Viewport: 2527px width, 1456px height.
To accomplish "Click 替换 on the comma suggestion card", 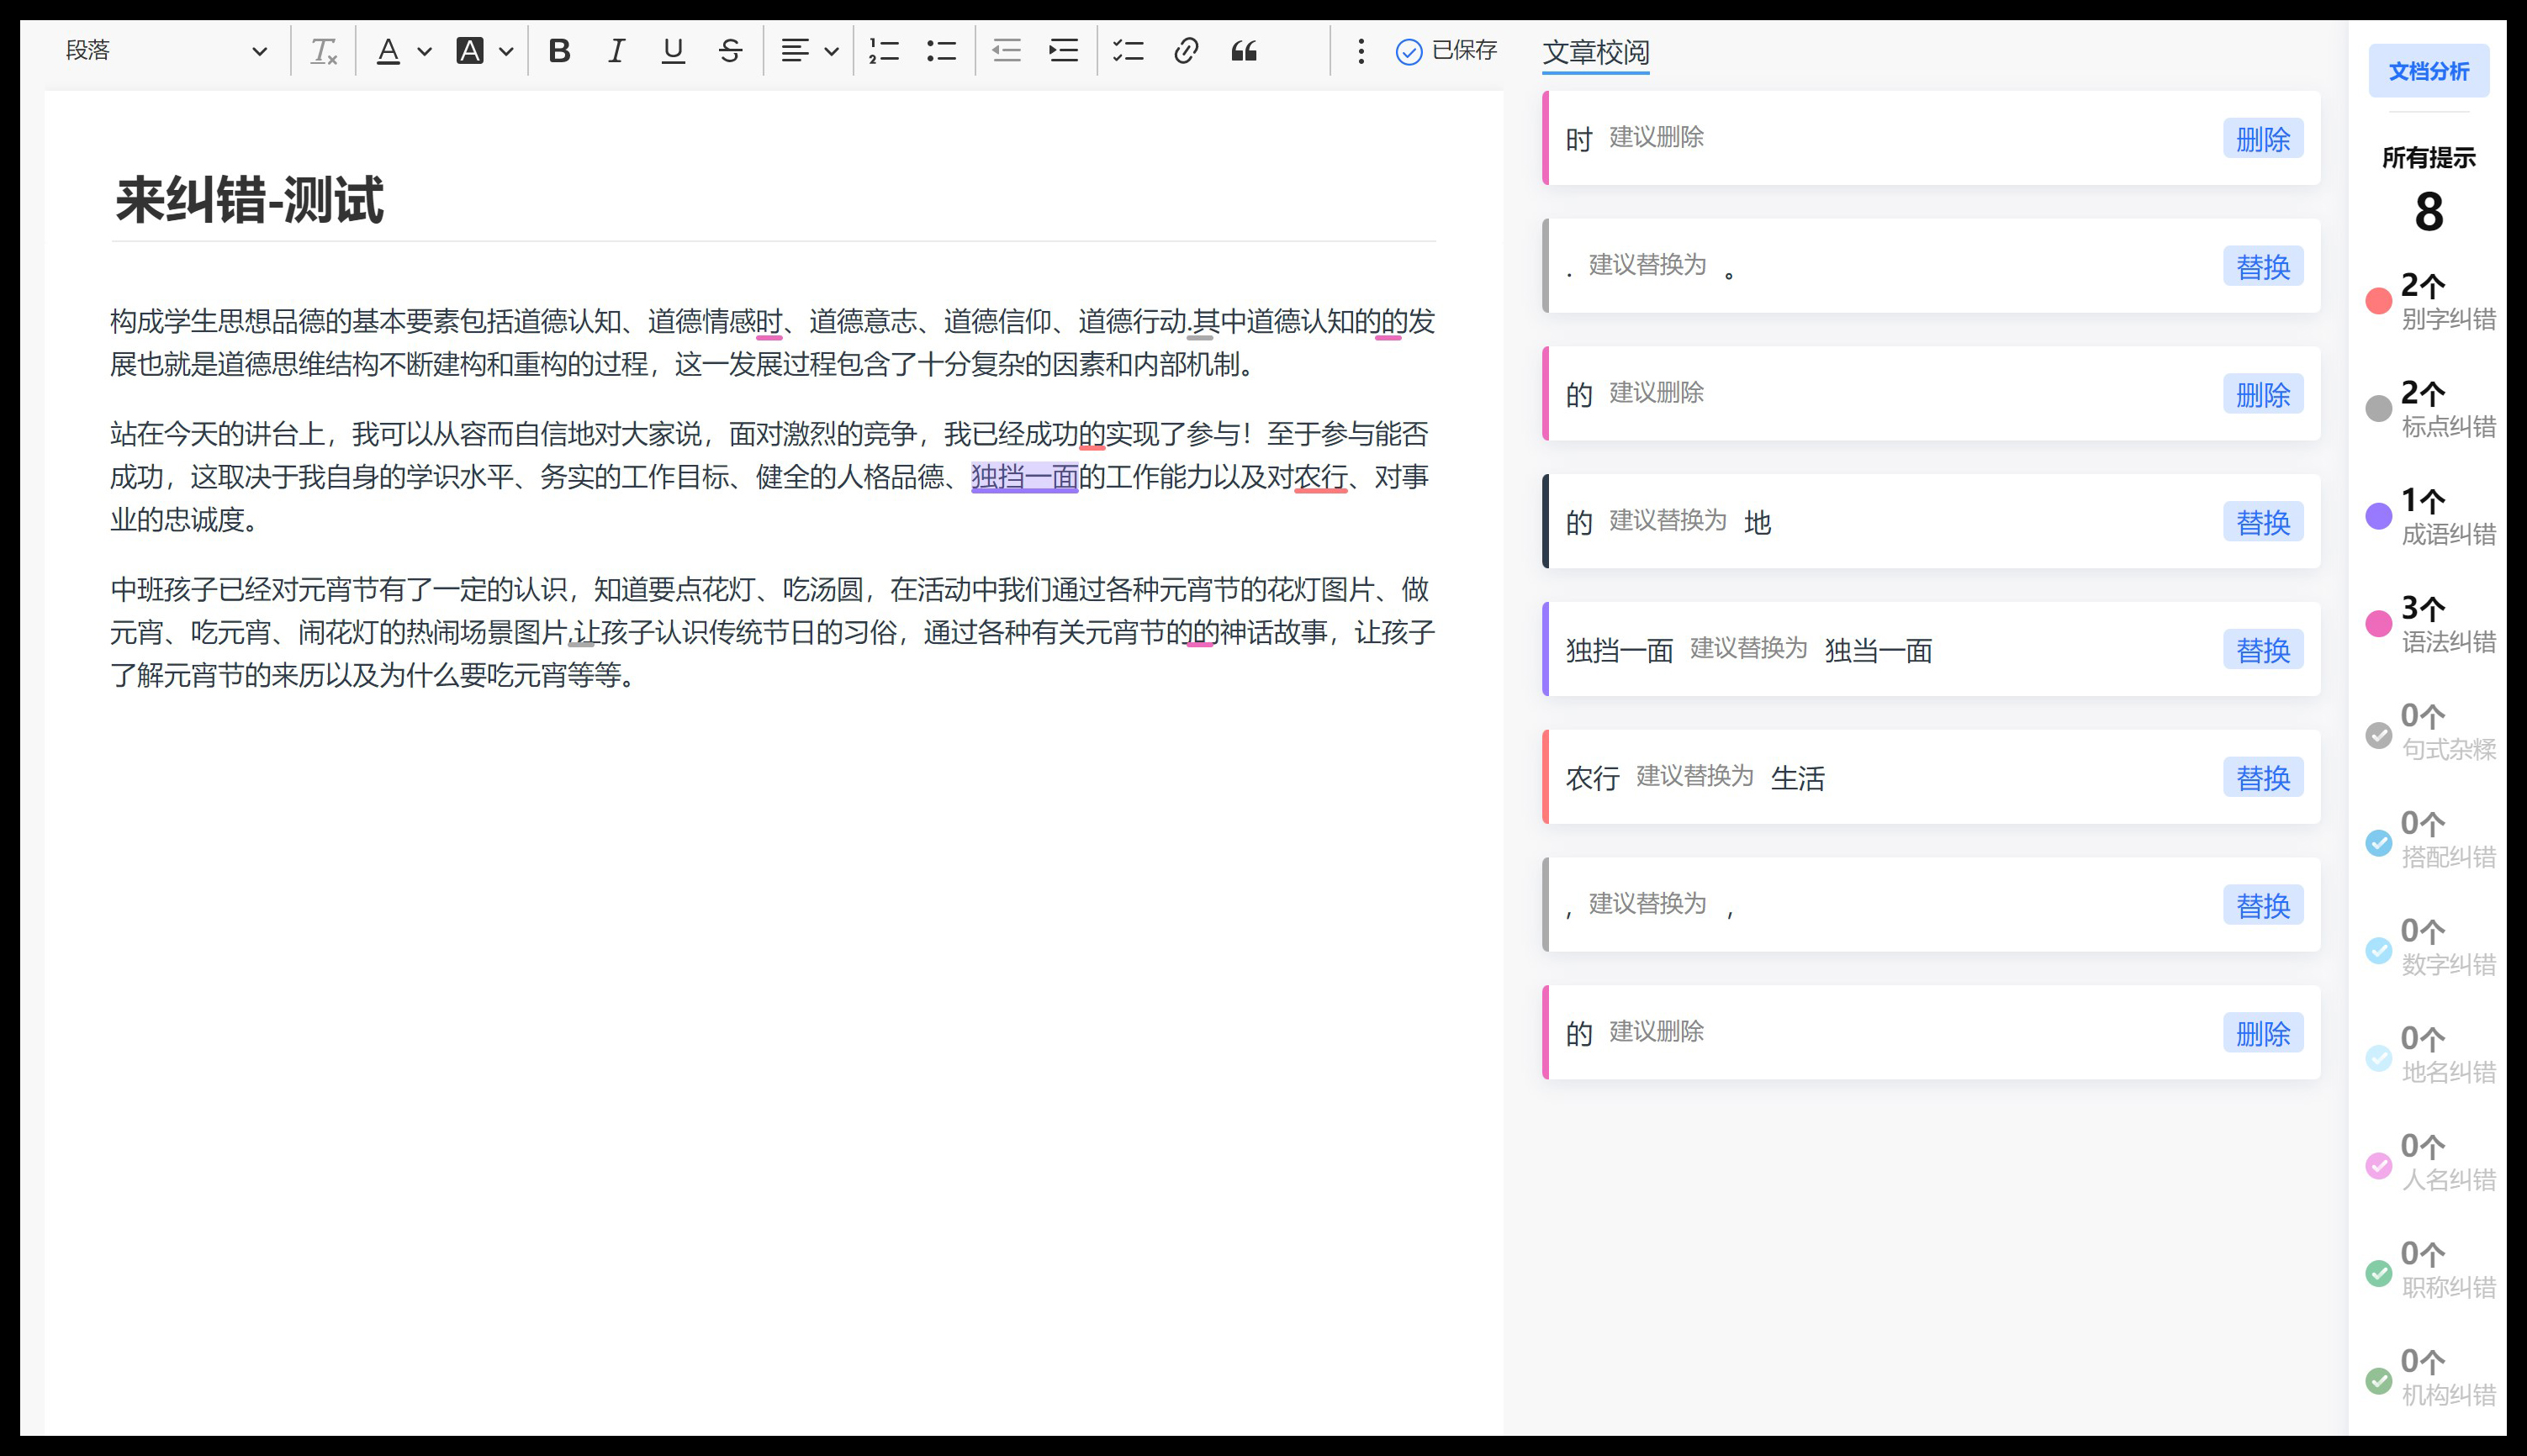I will point(2263,906).
